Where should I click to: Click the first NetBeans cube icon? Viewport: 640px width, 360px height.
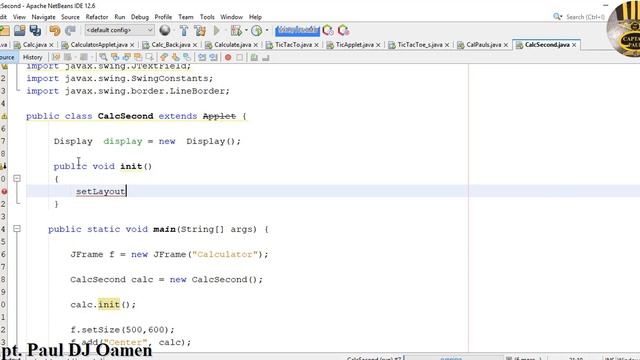[x=328, y=30]
